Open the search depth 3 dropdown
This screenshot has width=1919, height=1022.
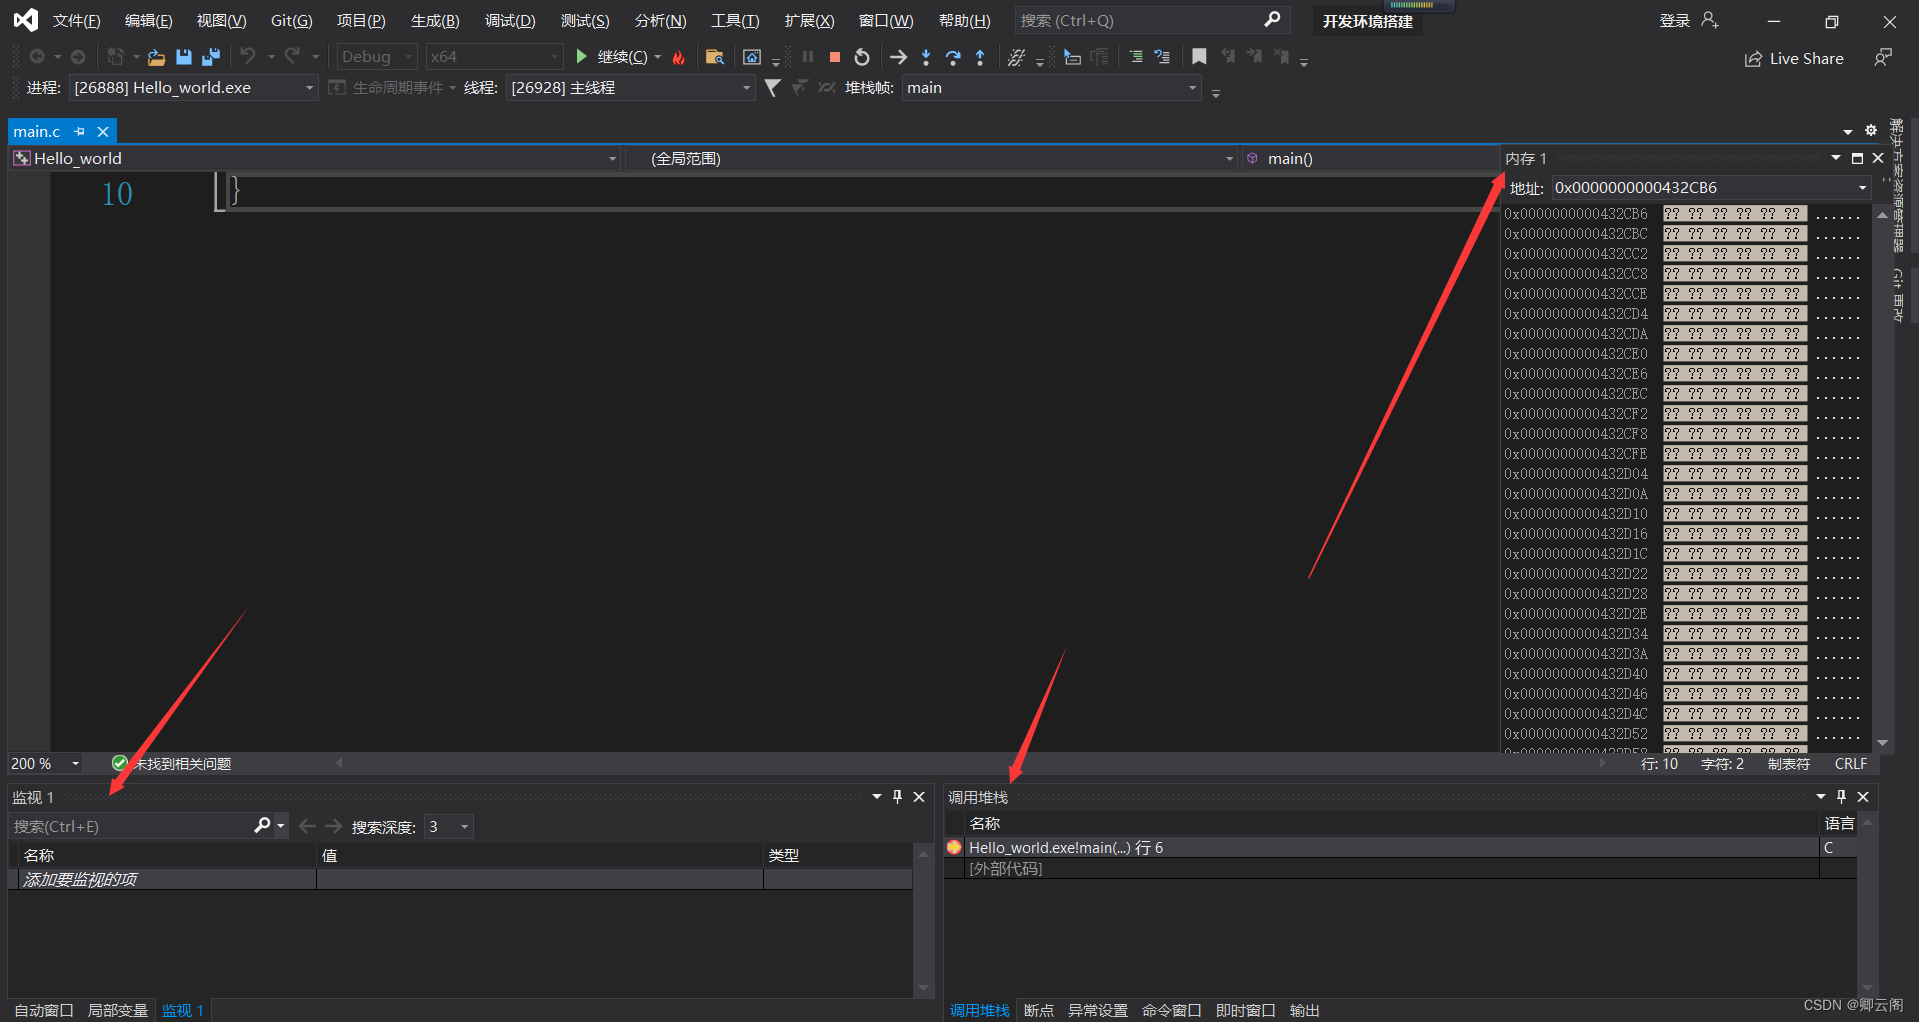(448, 827)
